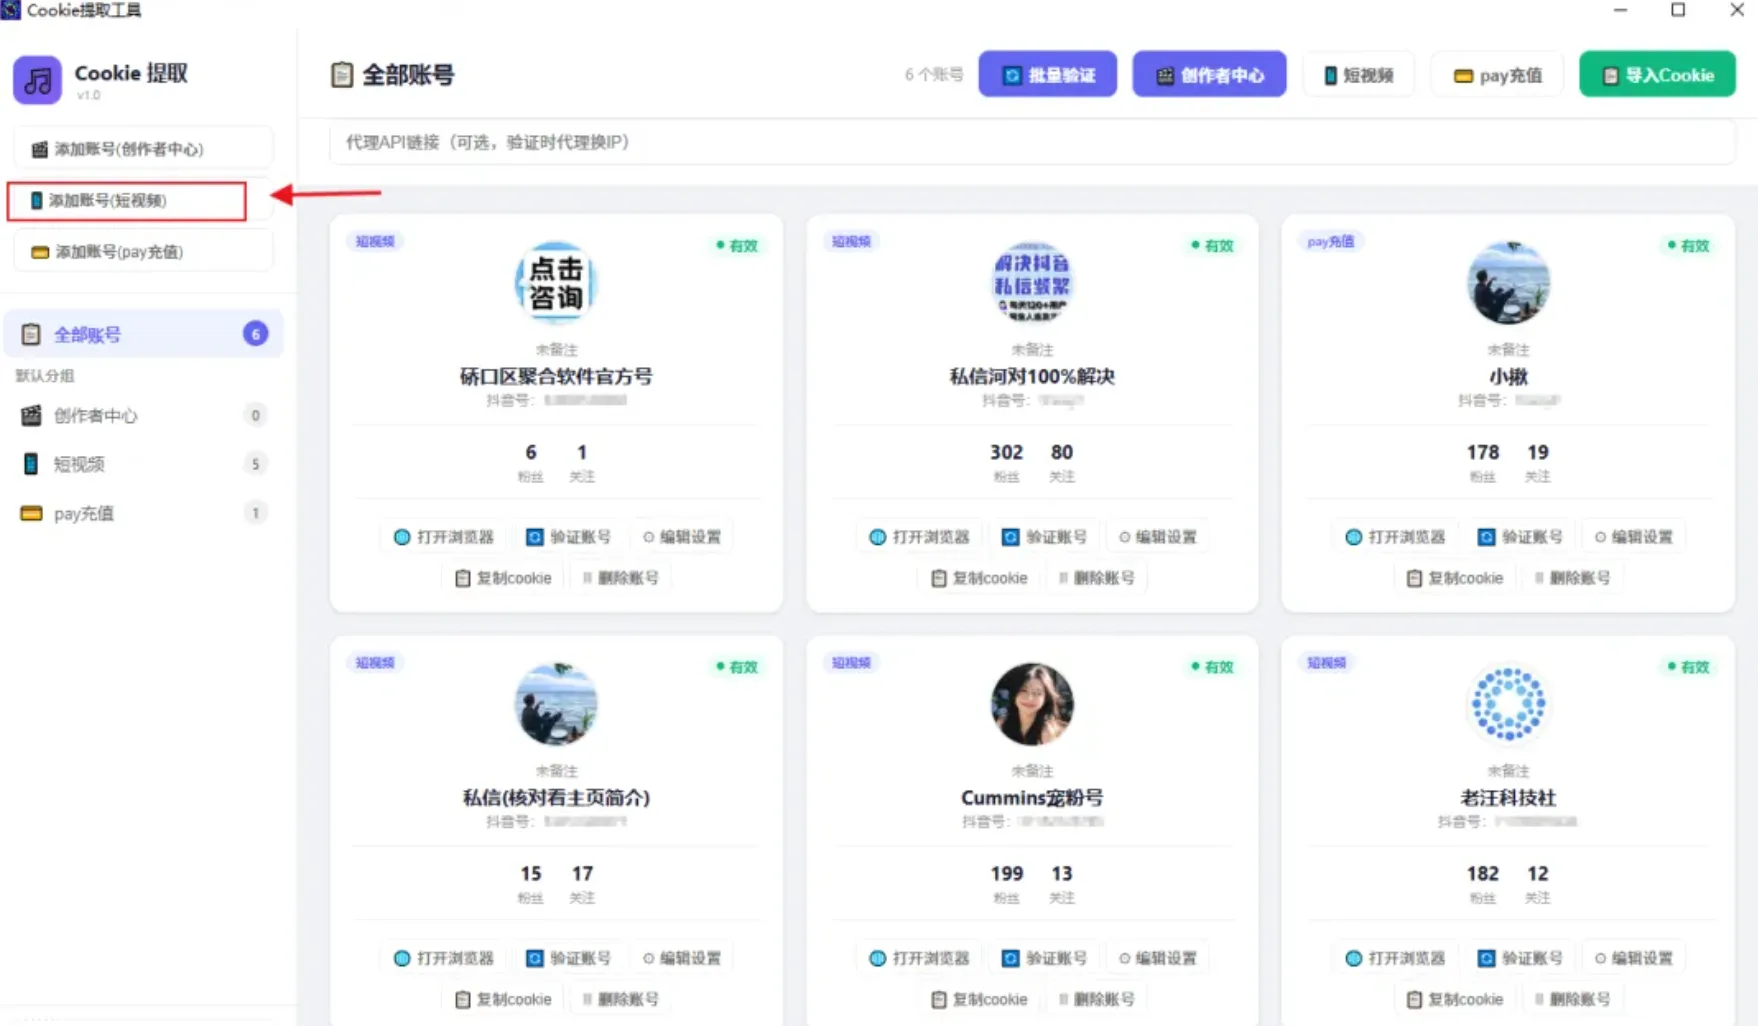This screenshot has height=1026, width=1758.
Task: Verify the 小楸 account
Action: [1520, 537]
